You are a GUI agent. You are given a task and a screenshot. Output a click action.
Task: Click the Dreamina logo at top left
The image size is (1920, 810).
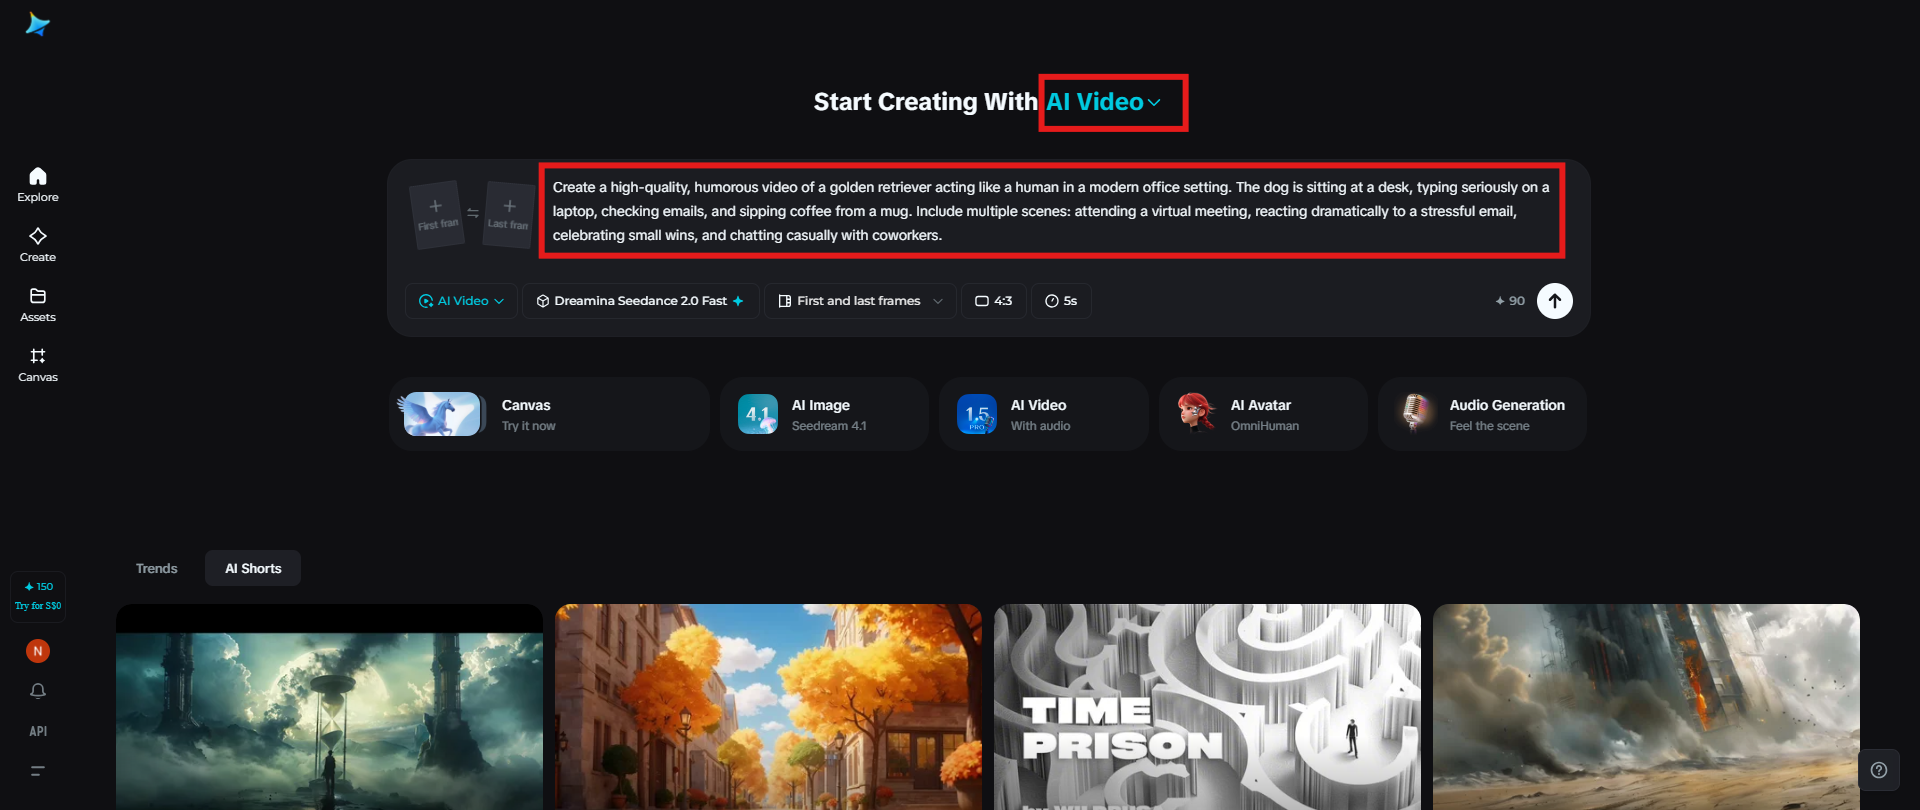pyautogui.click(x=38, y=24)
